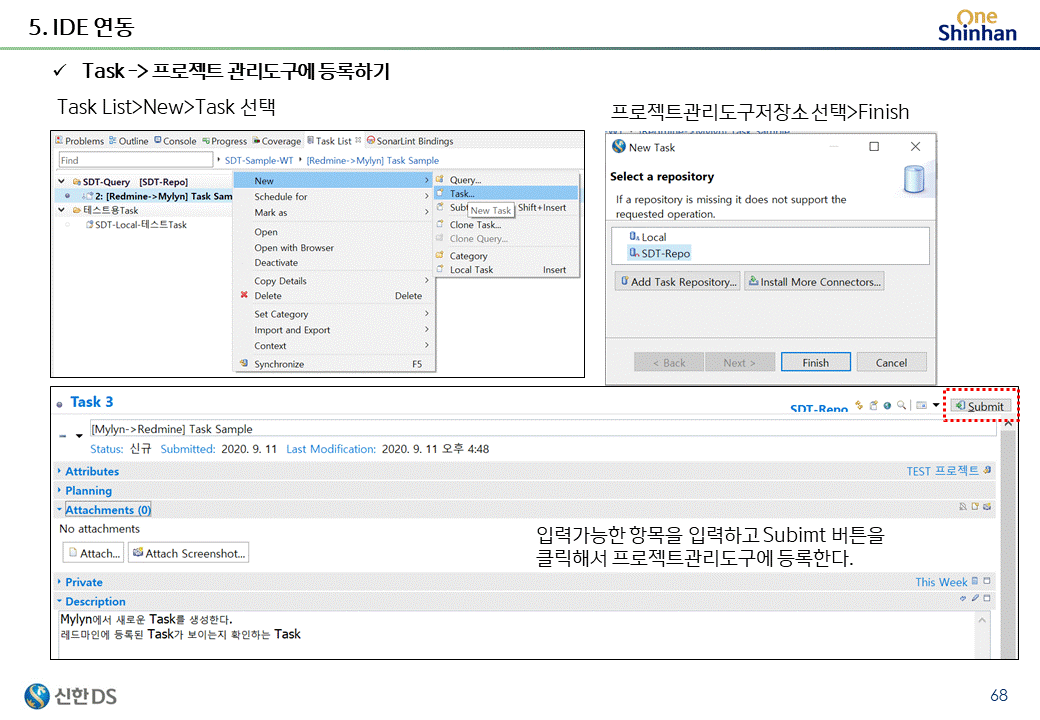Click the task editor vertical scrollbar
This screenshot has width=1040, height=720.
click(x=1008, y=538)
